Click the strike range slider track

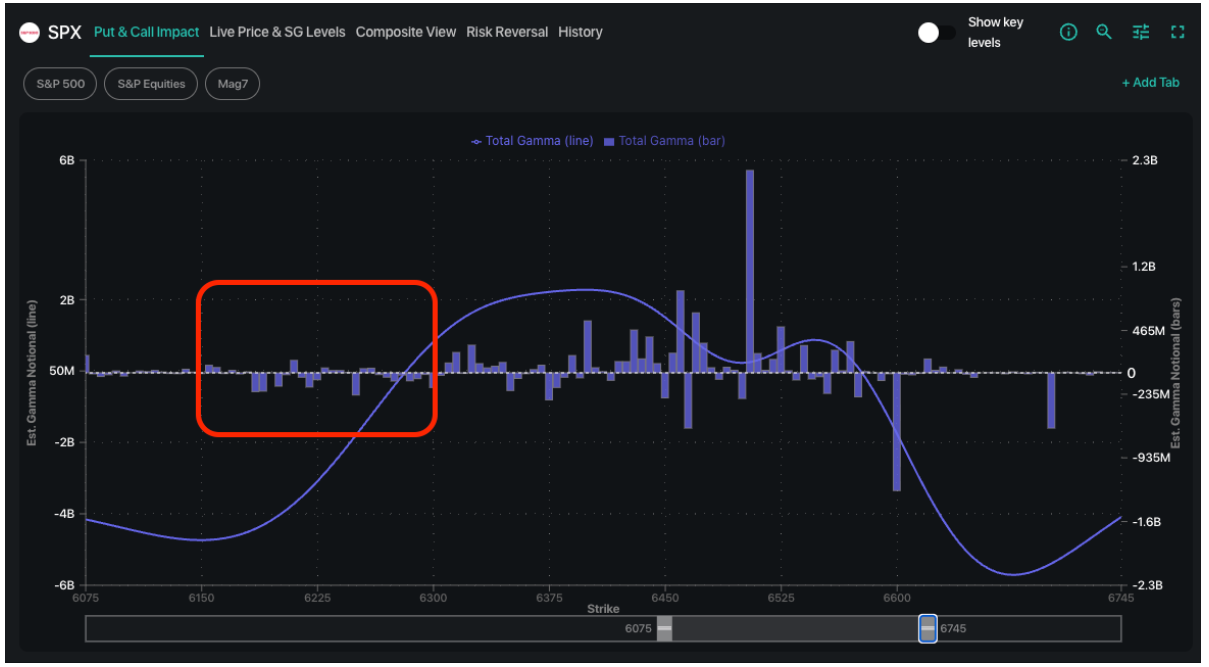[x=603, y=629]
